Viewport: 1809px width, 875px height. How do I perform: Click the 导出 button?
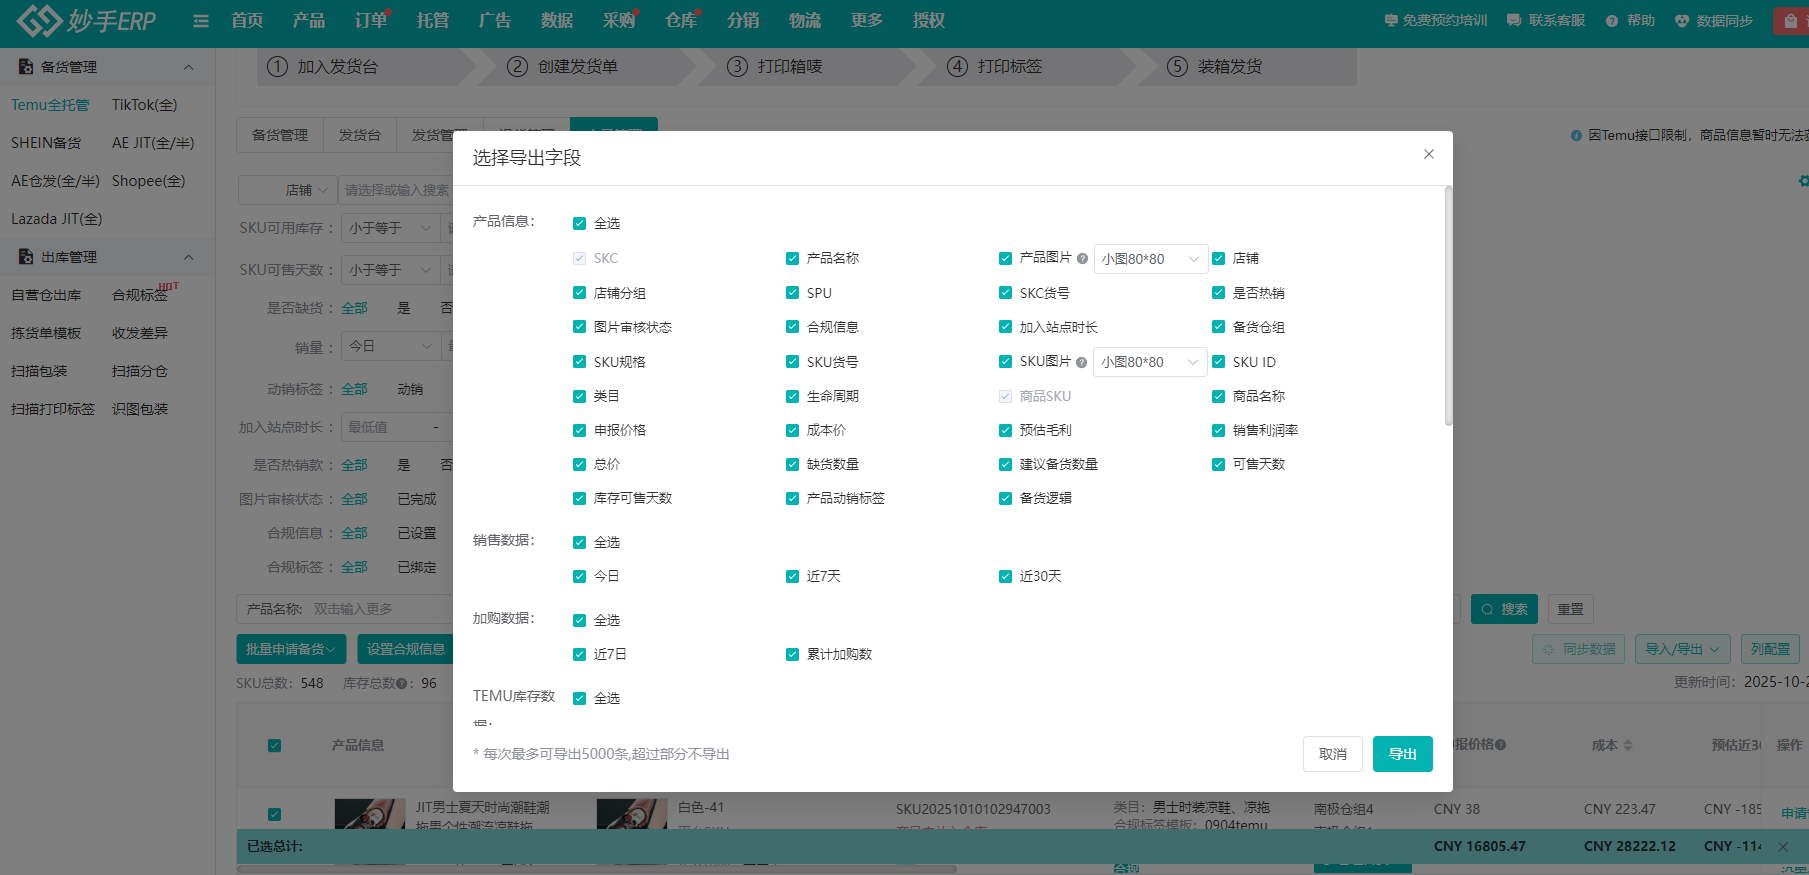1402,754
